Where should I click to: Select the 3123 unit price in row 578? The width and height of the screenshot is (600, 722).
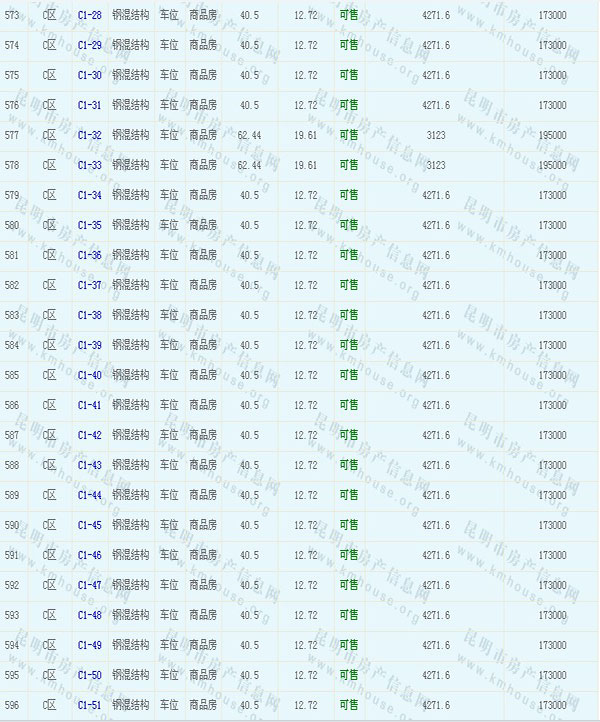pyautogui.click(x=435, y=165)
